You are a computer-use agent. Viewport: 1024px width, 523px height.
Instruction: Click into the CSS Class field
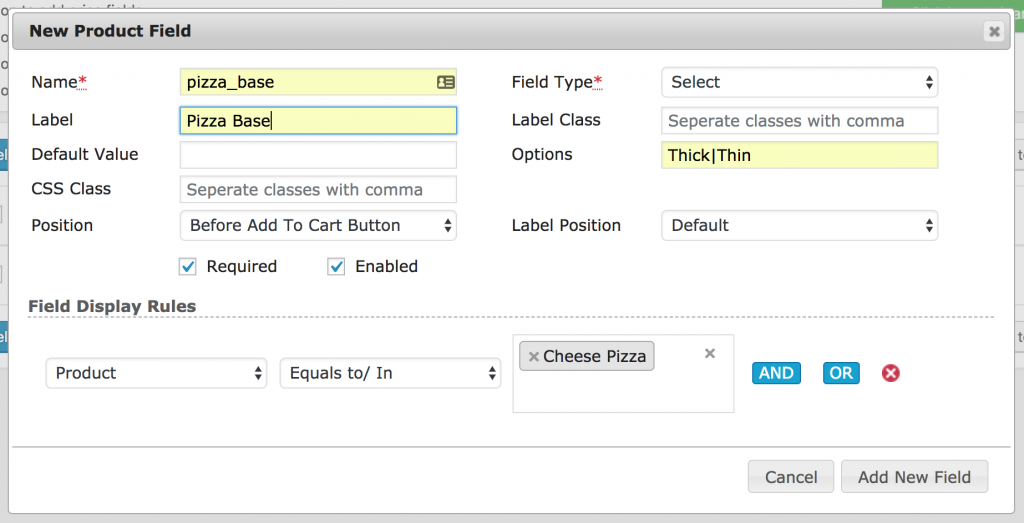pos(318,189)
